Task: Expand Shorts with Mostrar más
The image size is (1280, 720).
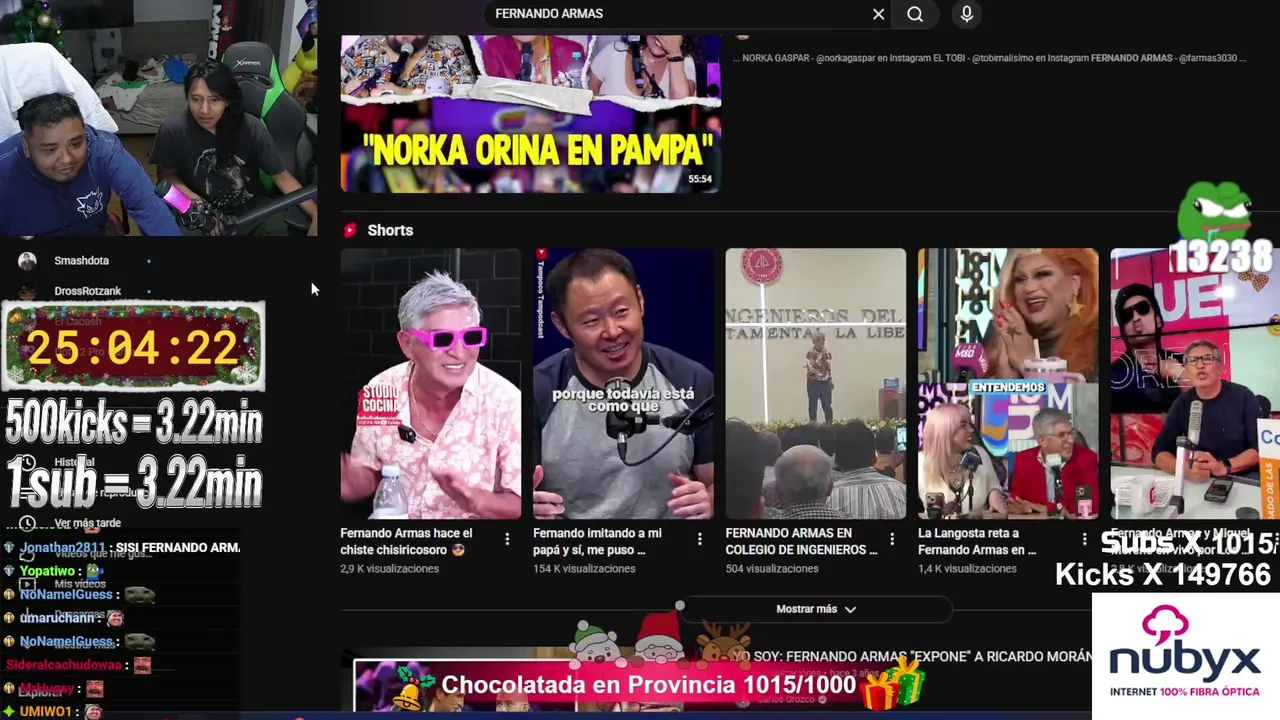Action: point(815,609)
